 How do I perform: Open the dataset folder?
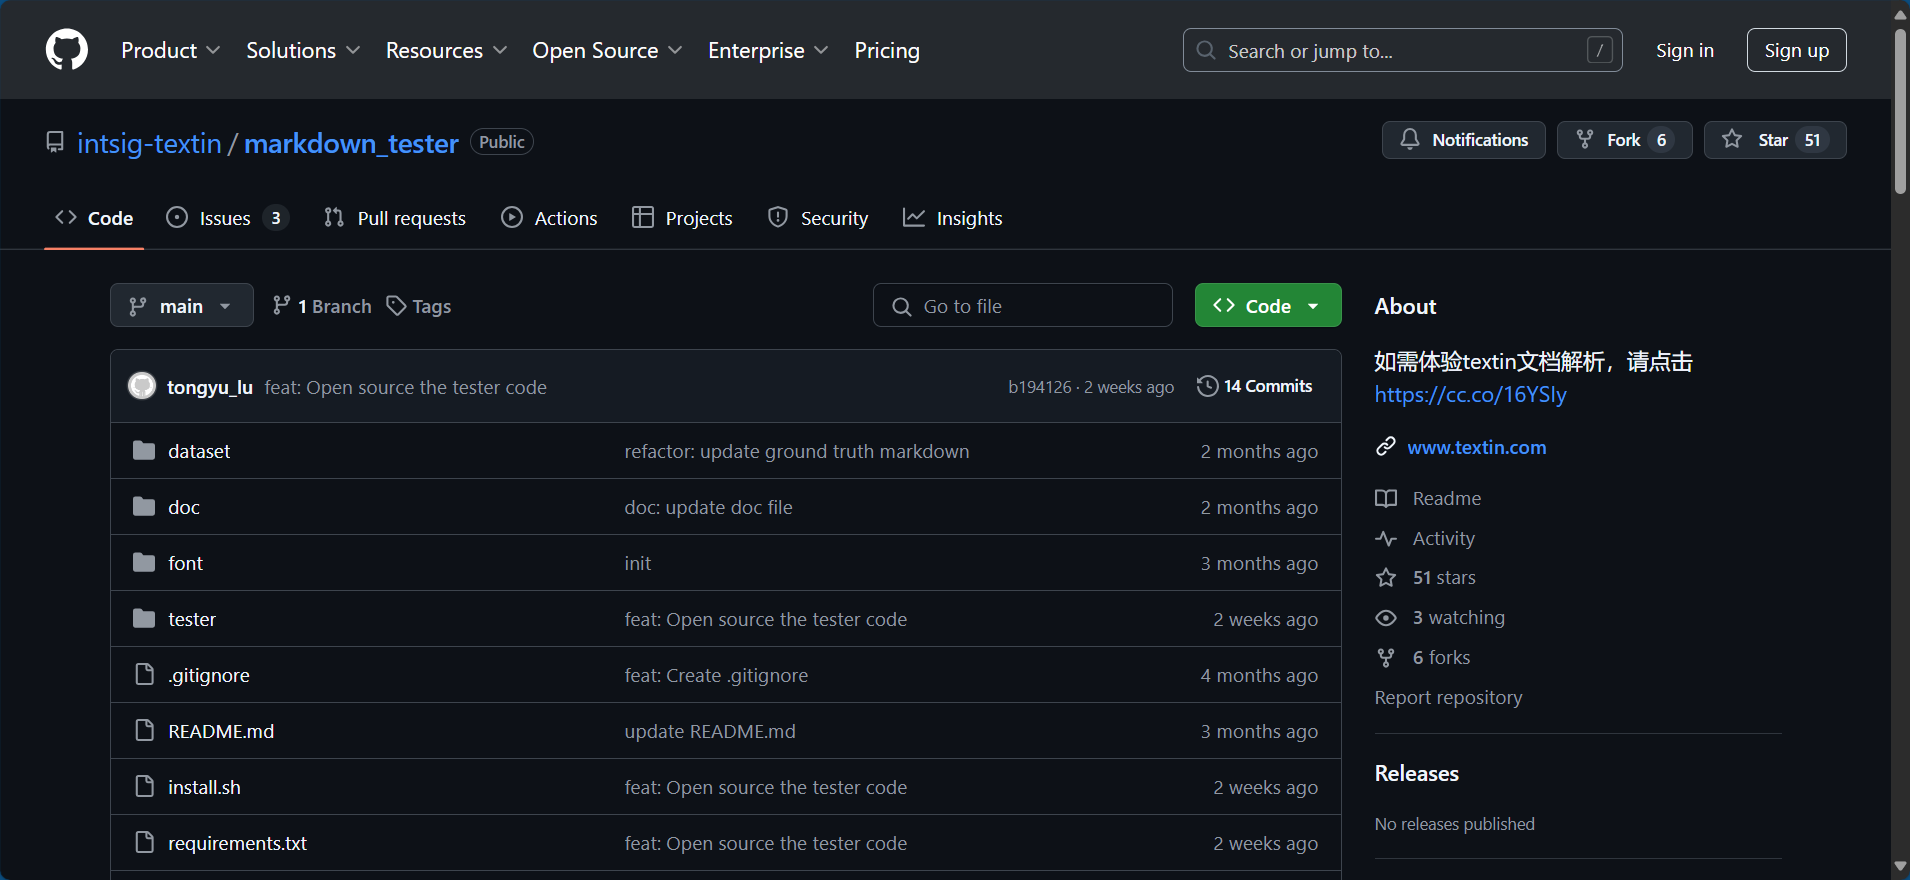(199, 451)
